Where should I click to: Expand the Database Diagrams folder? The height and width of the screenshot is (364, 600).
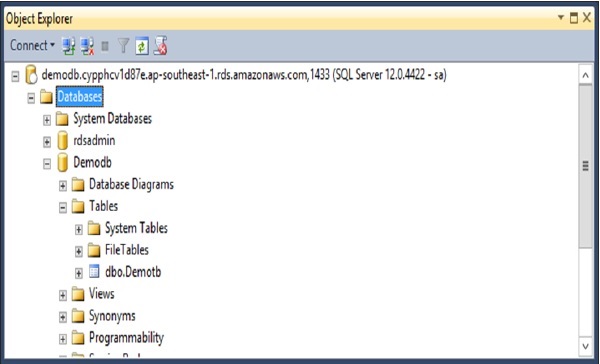click(x=63, y=186)
